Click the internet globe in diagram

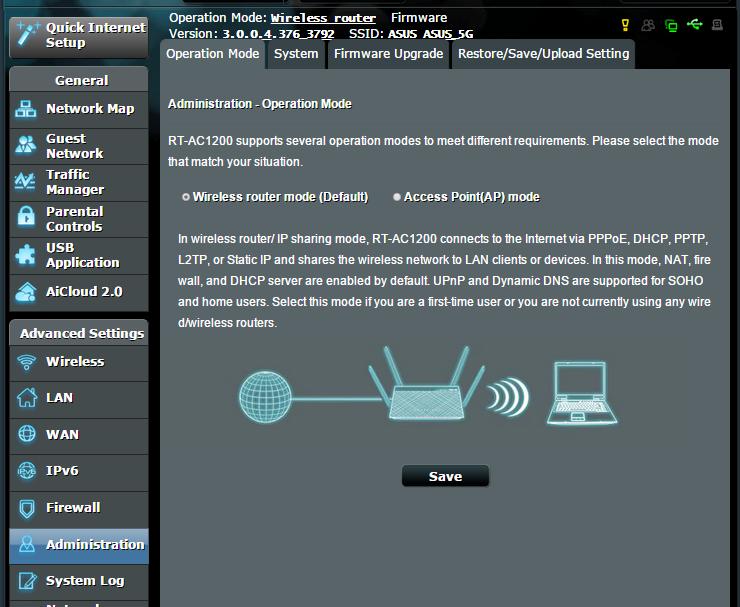coord(265,396)
